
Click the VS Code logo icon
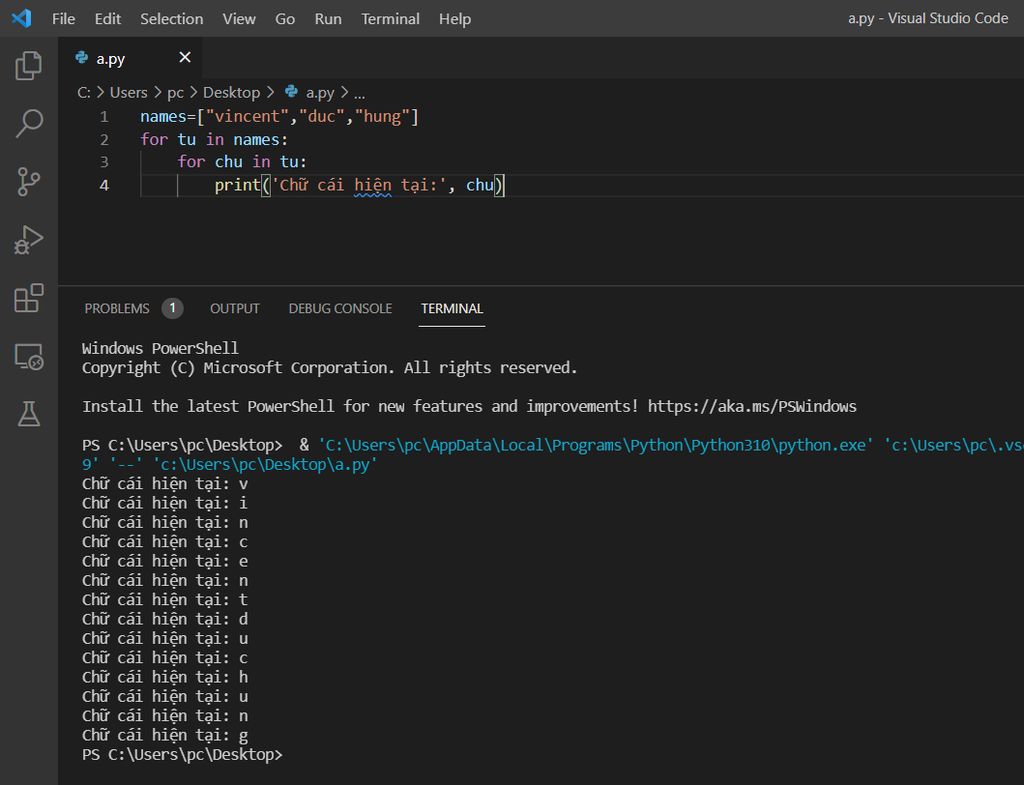[21, 18]
